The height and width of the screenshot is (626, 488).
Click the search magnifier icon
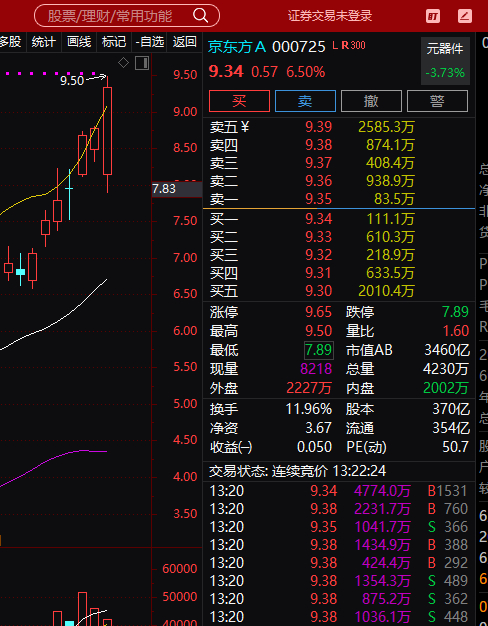pyautogui.click(x=200, y=16)
